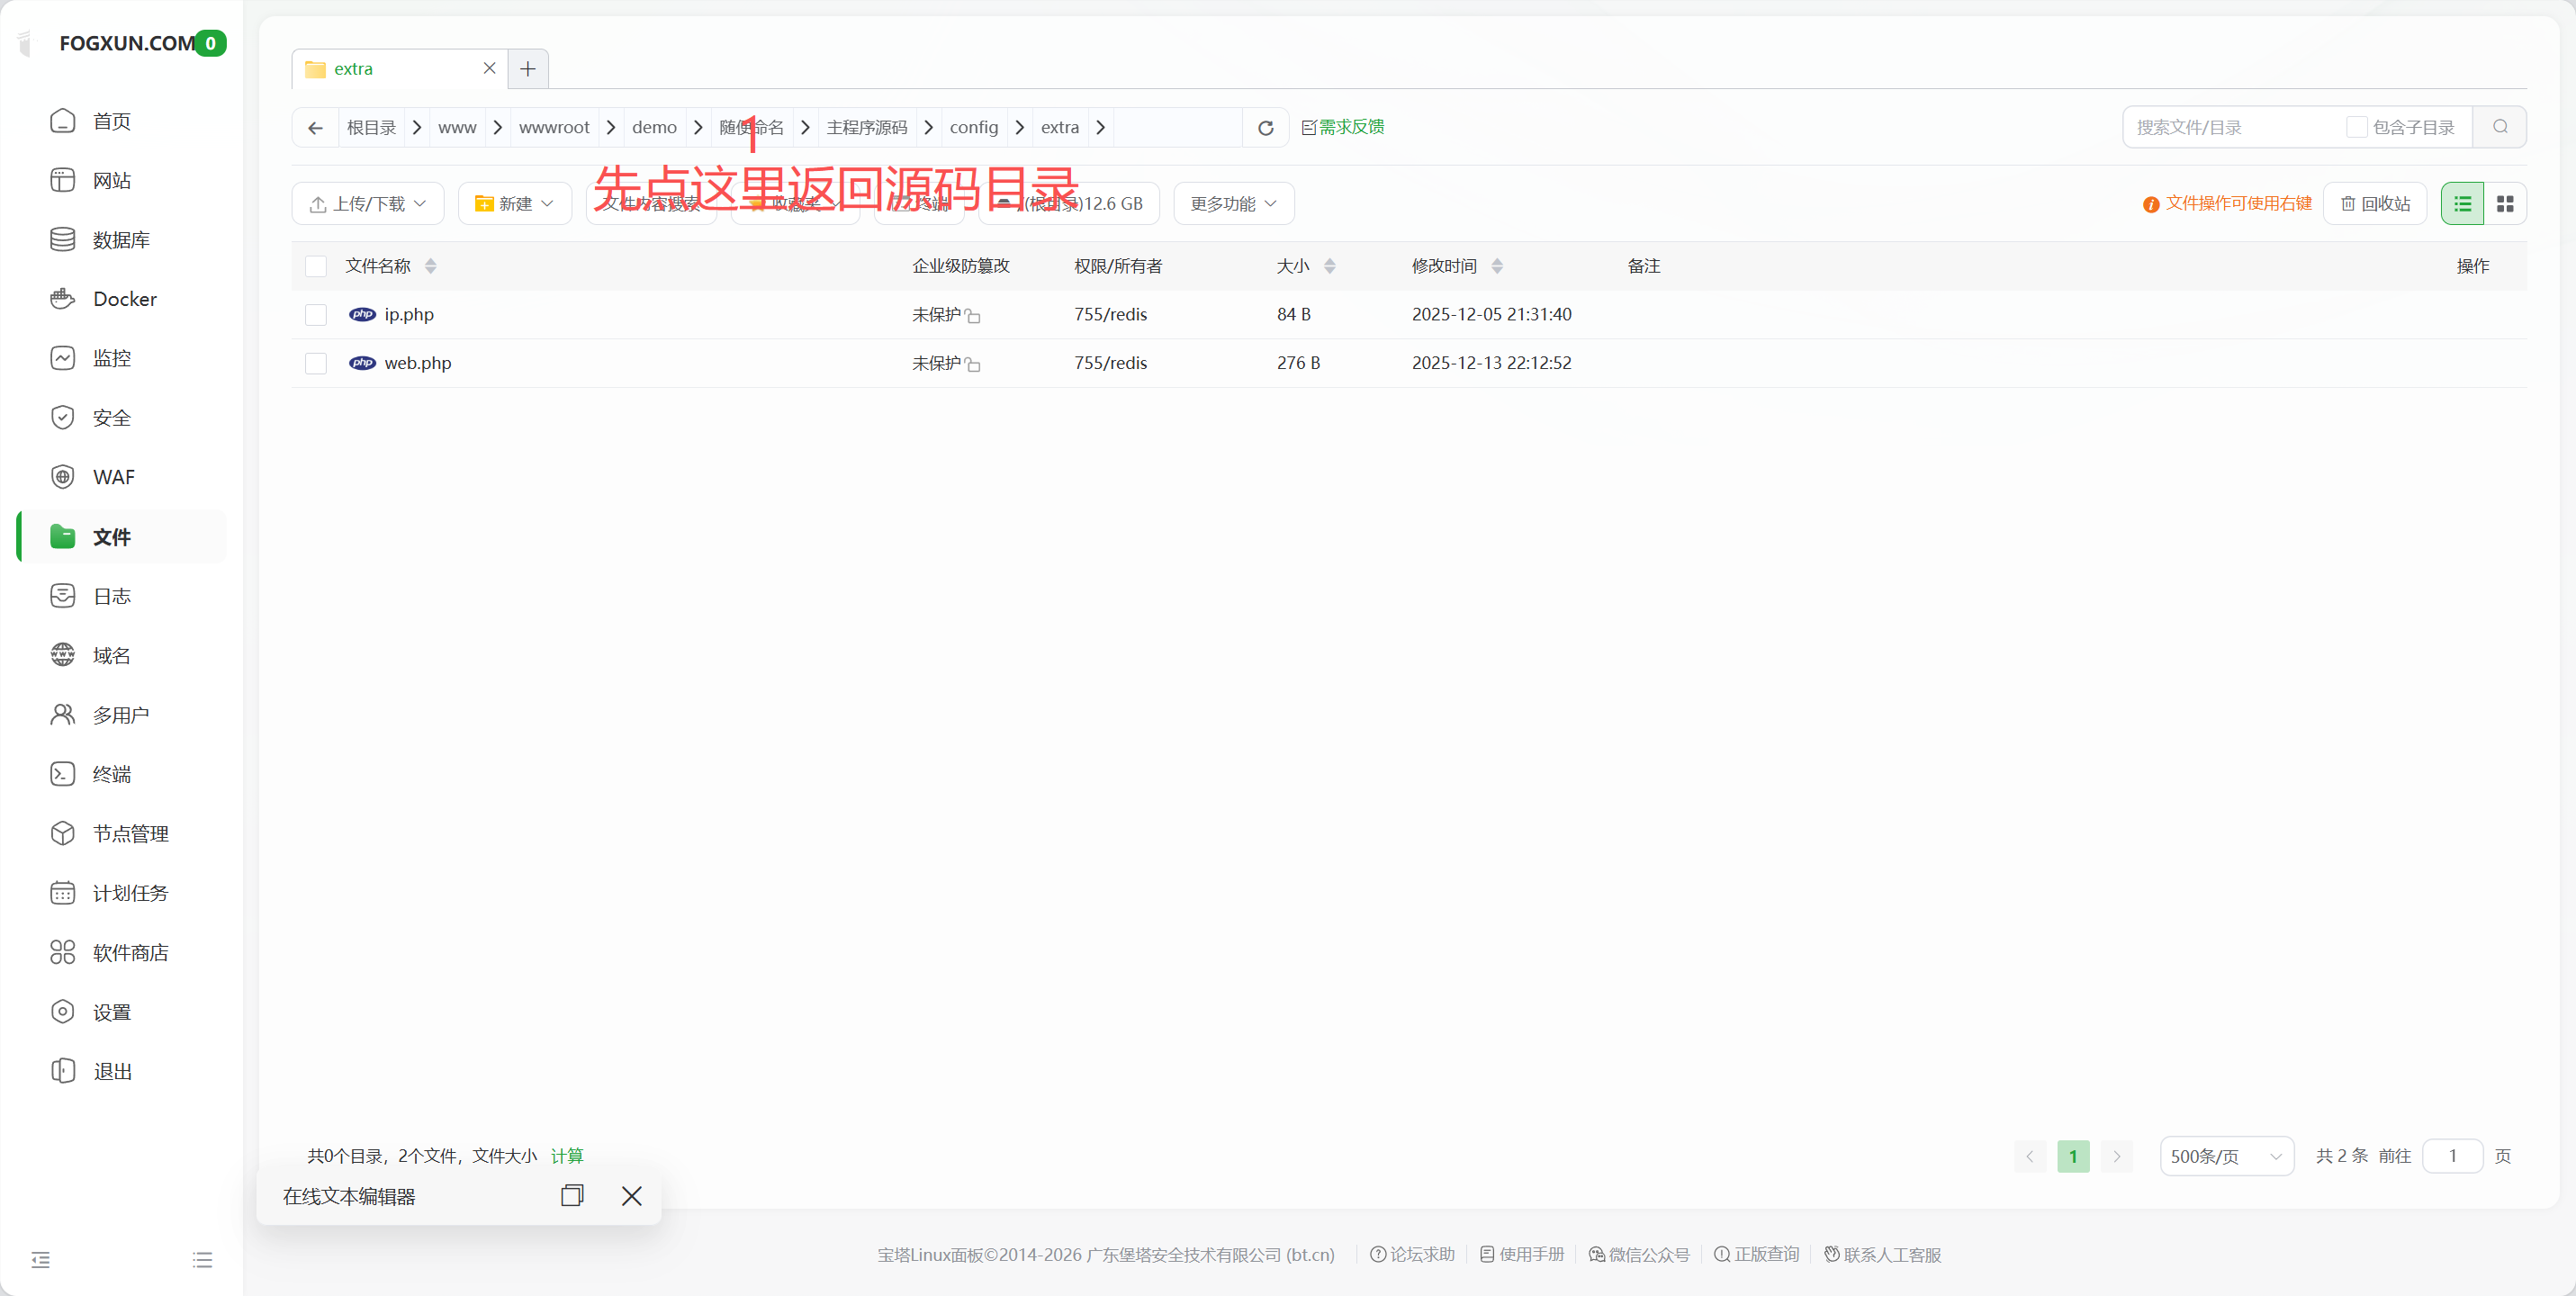The height and width of the screenshot is (1296, 2576).
Task: Switch file view to grid layout
Action: [x=2507, y=203]
